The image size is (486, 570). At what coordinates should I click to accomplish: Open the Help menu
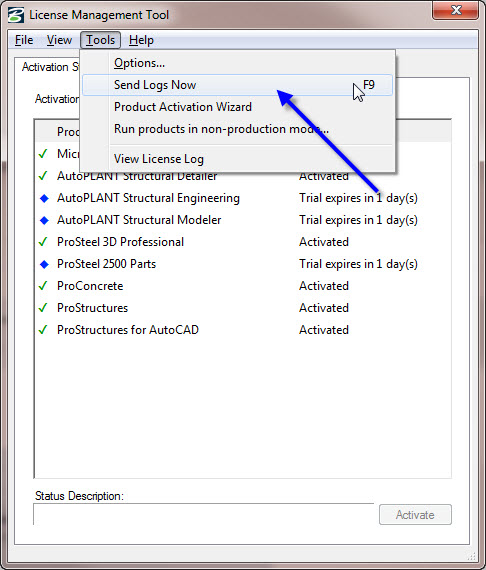point(141,40)
